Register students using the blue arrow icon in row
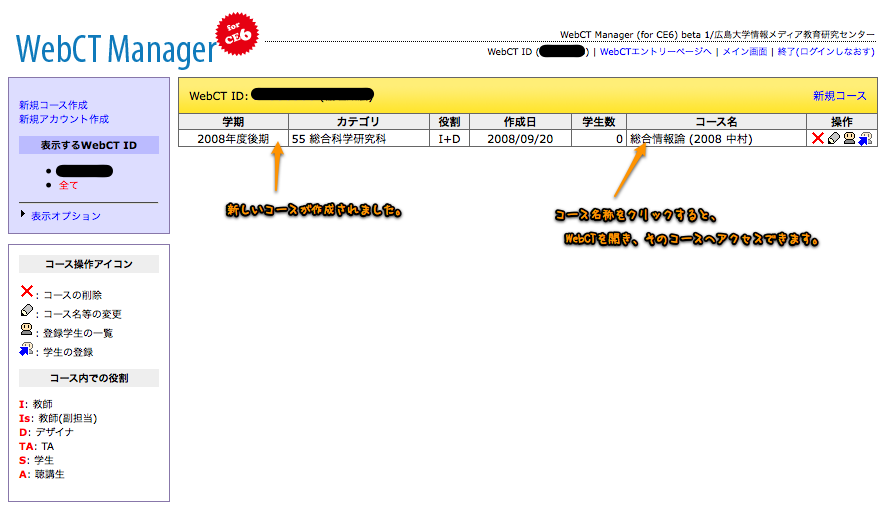881x511 pixels. (x=865, y=138)
